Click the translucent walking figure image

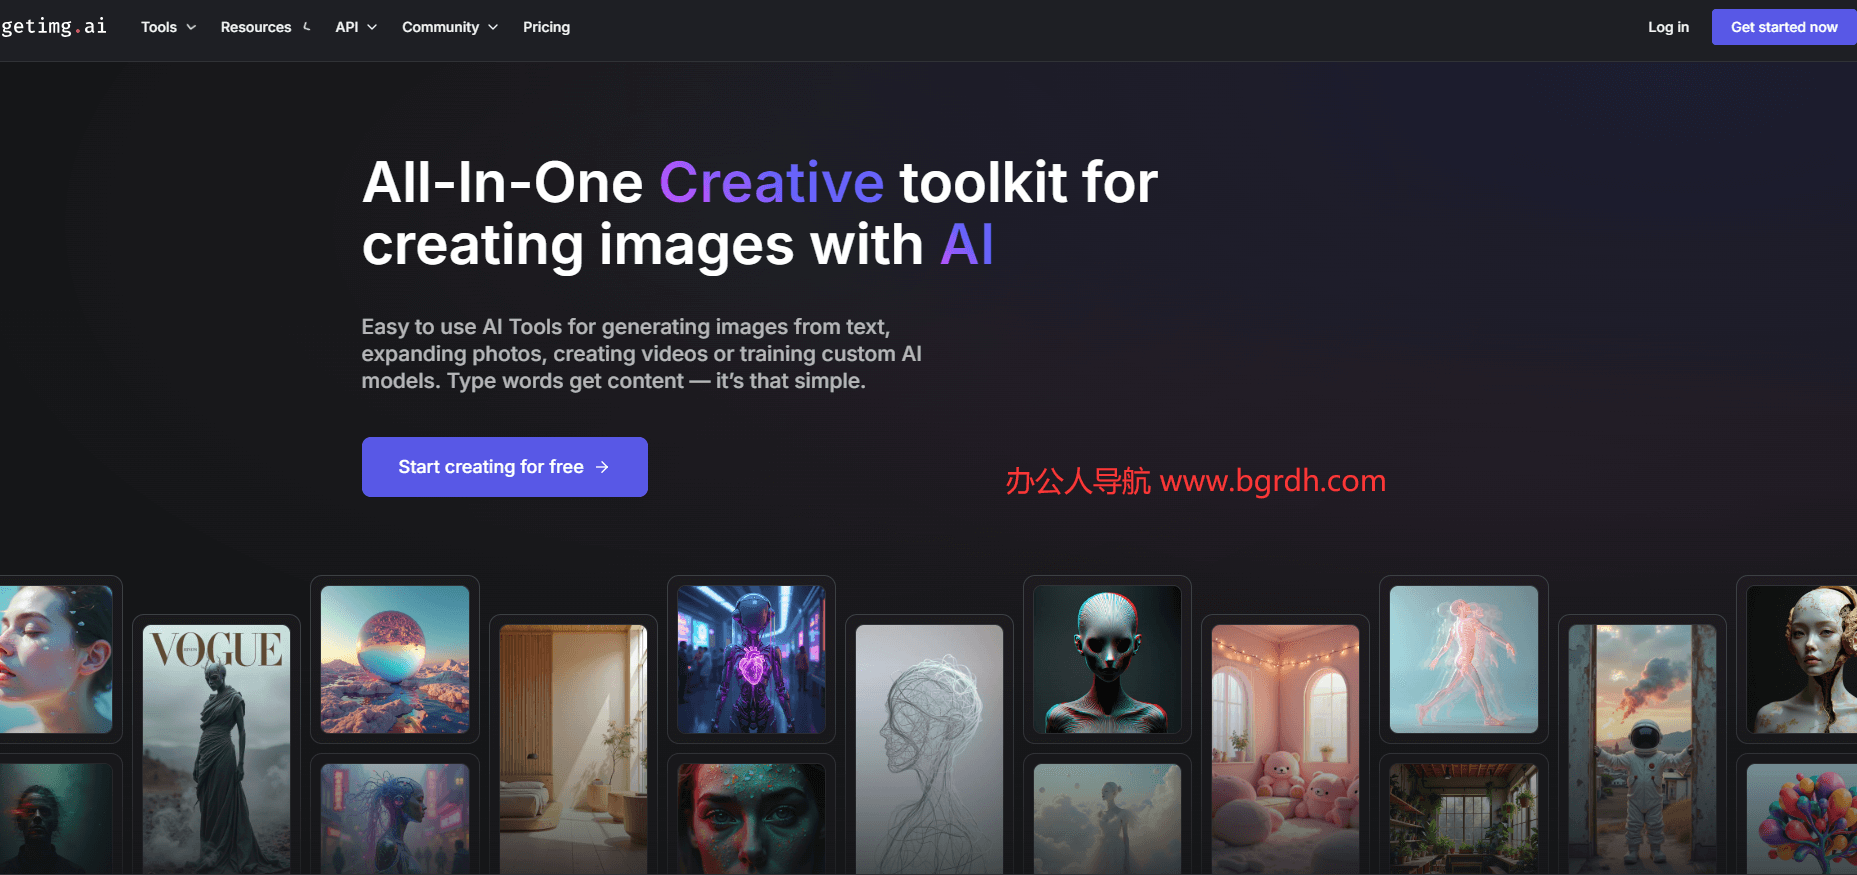click(1463, 659)
